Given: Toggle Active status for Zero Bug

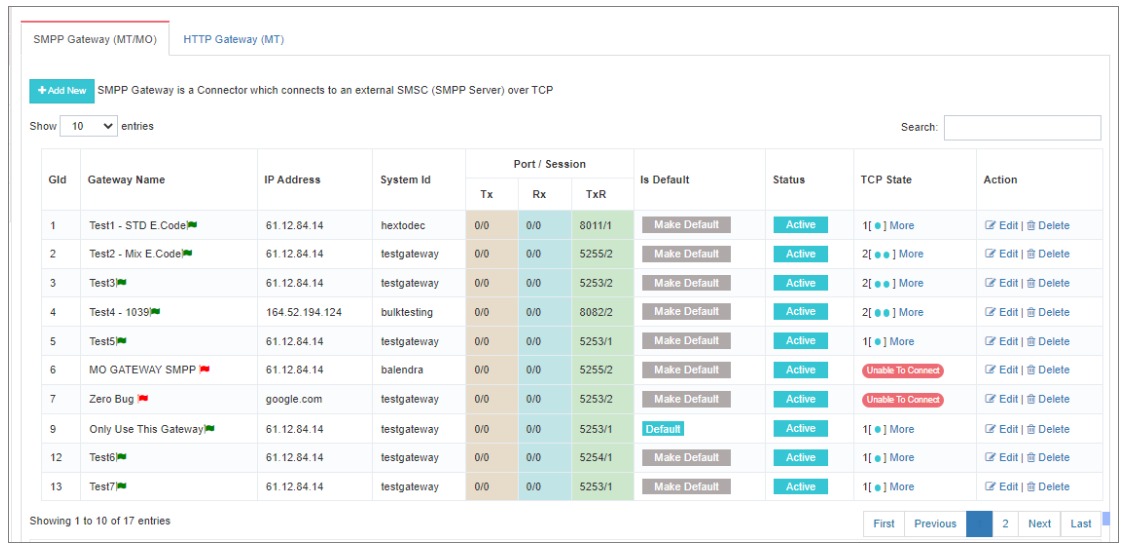Looking at the screenshot, I should click(801, 399).
